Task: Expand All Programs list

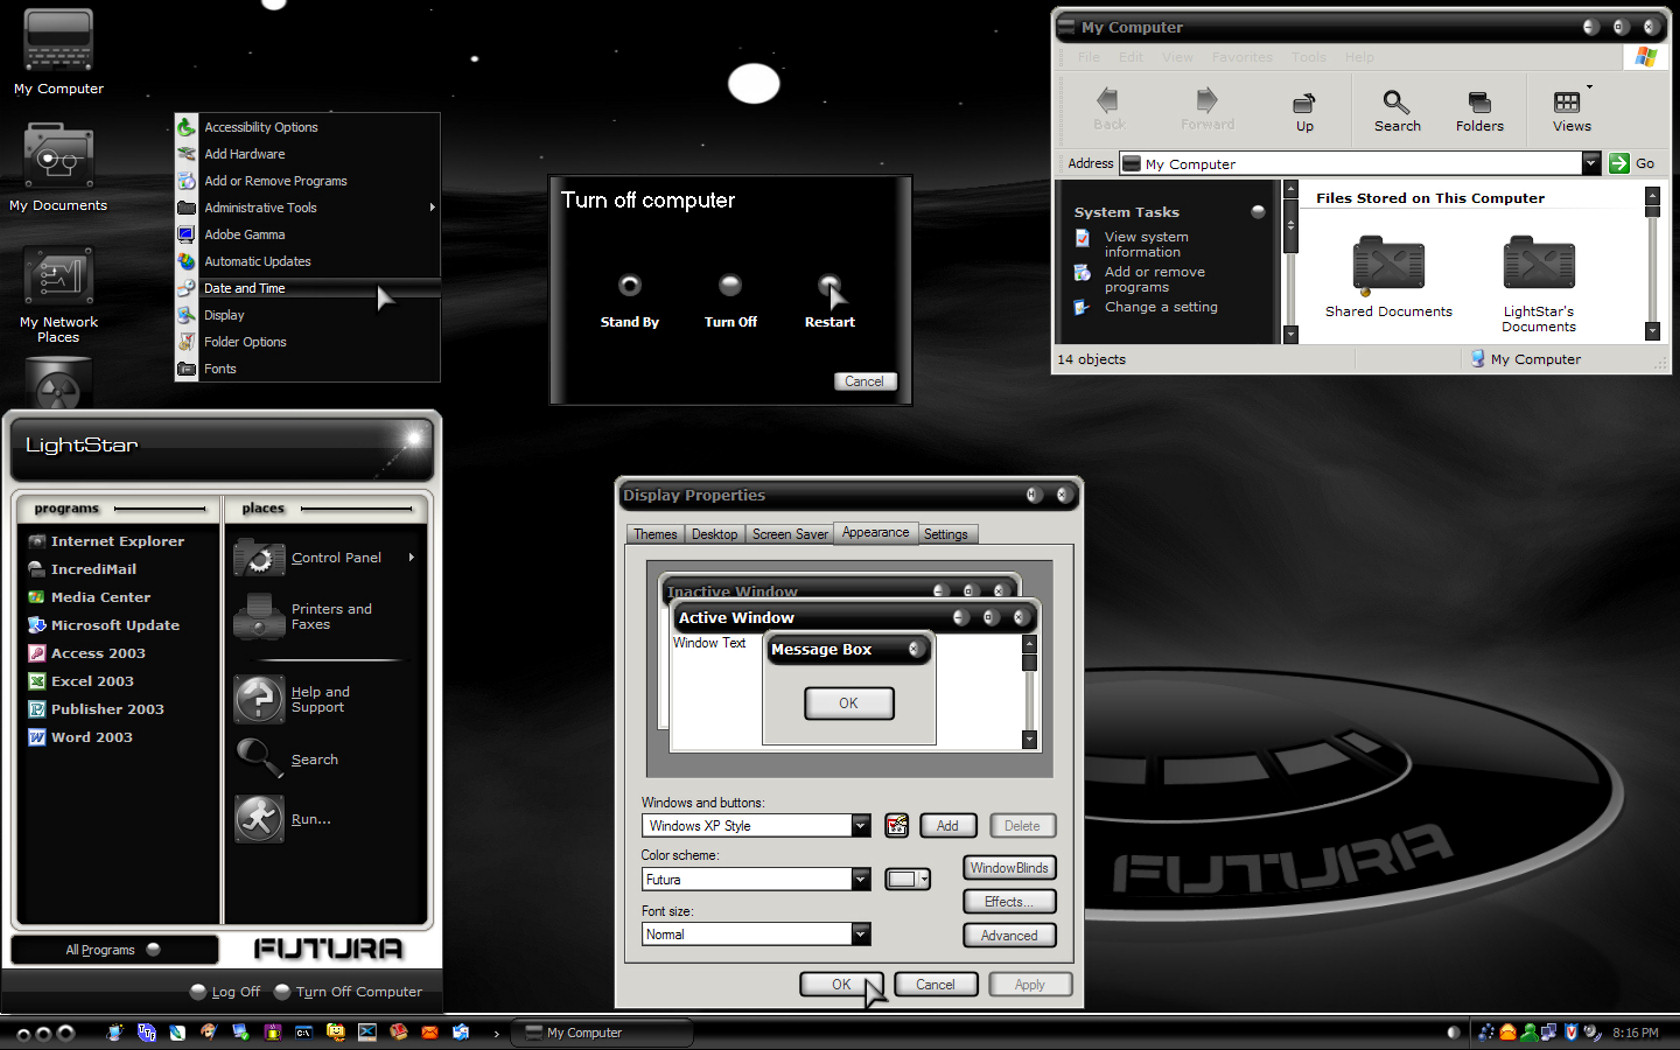Action: coord(113,950)
